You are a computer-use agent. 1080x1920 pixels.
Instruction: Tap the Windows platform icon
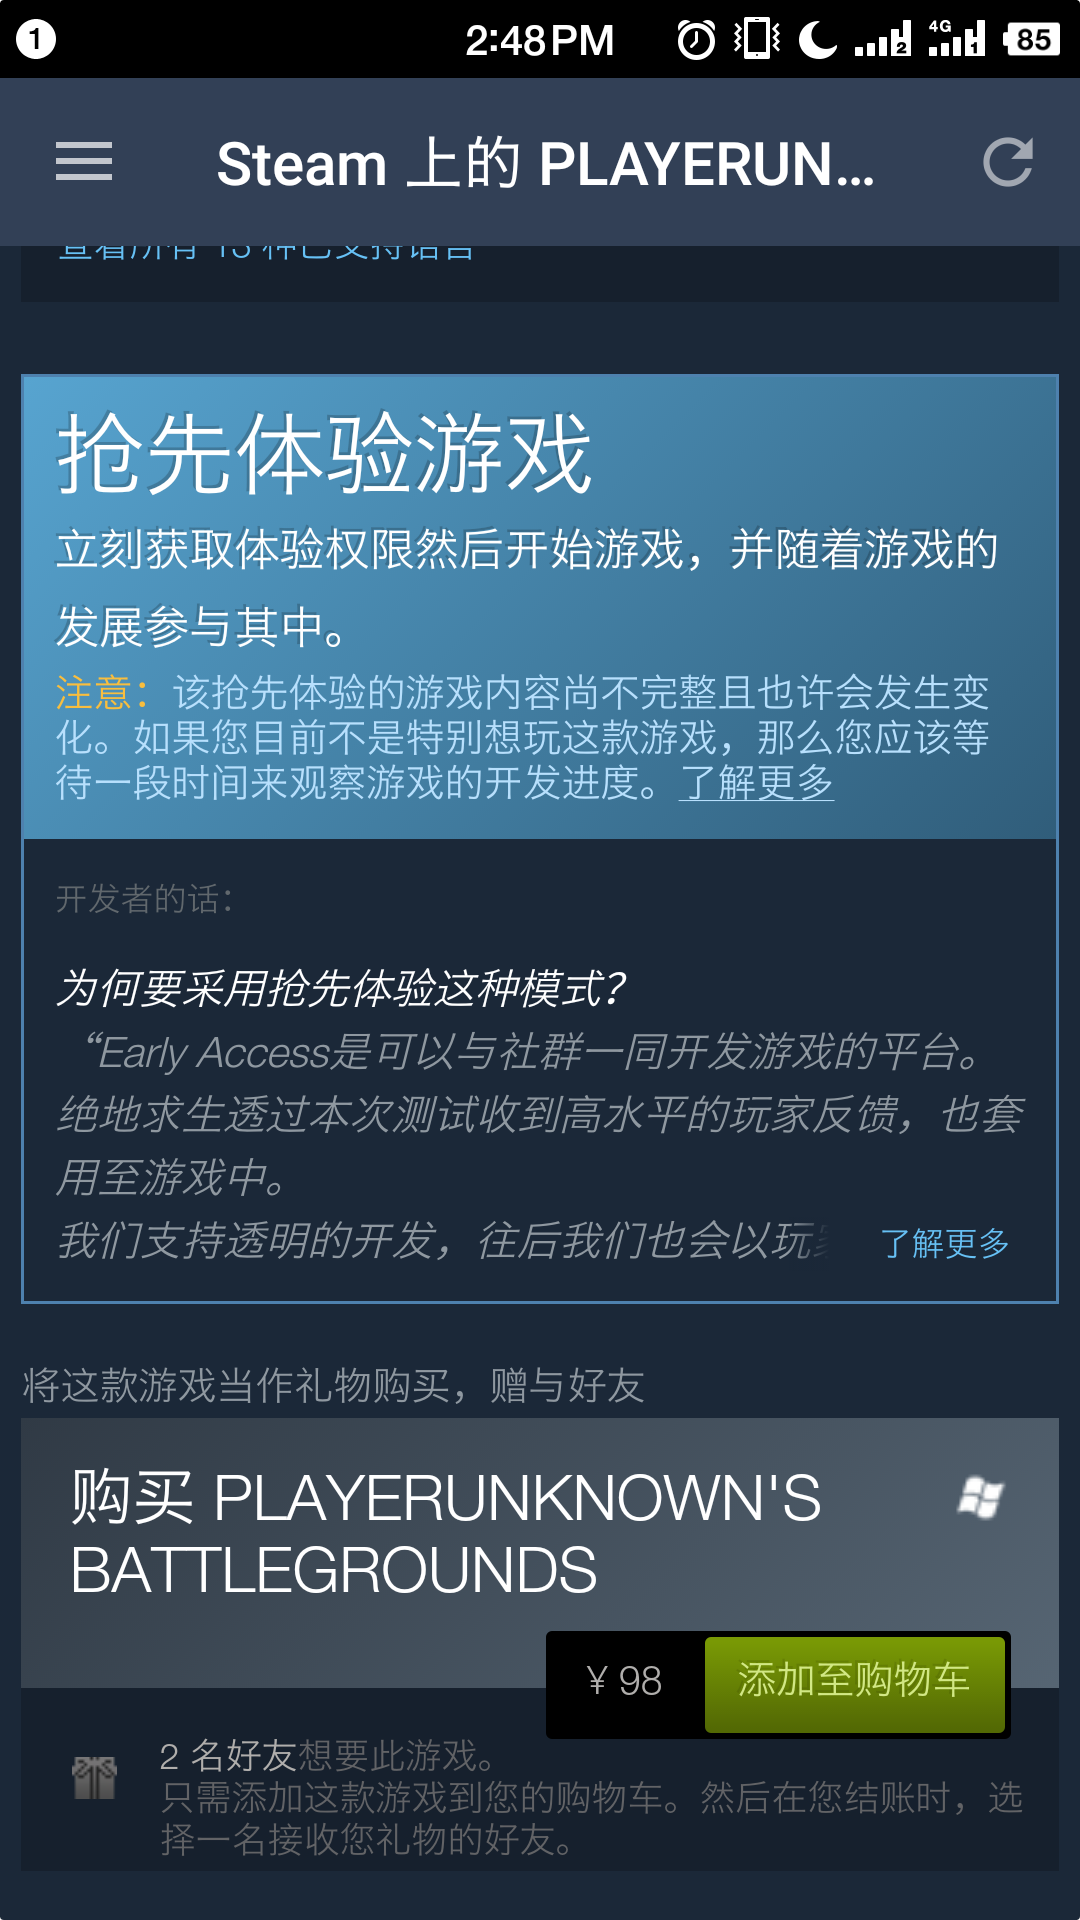point(981,1497)
